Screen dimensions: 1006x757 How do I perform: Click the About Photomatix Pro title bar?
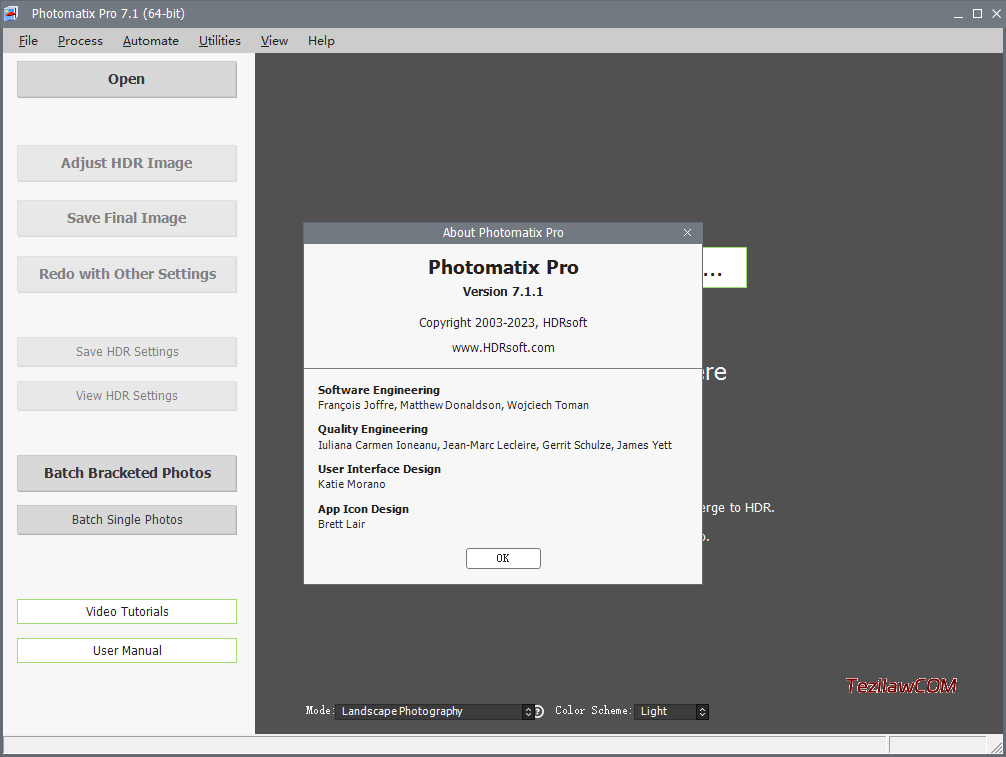pyautogui.click(x=503, y=232)
